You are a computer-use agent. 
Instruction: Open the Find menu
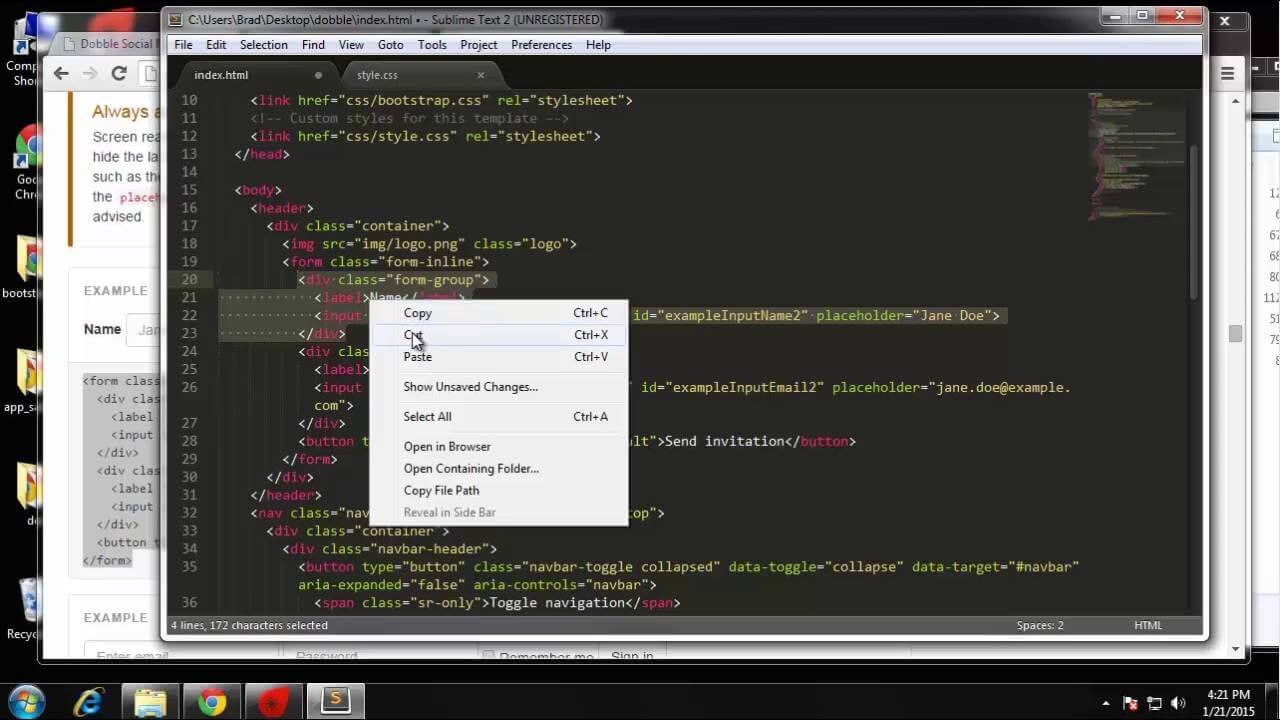313,45
